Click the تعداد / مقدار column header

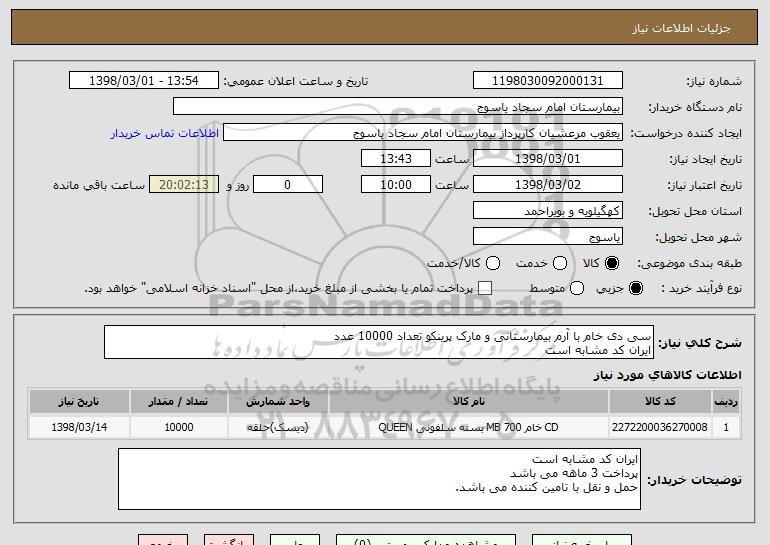179,402
